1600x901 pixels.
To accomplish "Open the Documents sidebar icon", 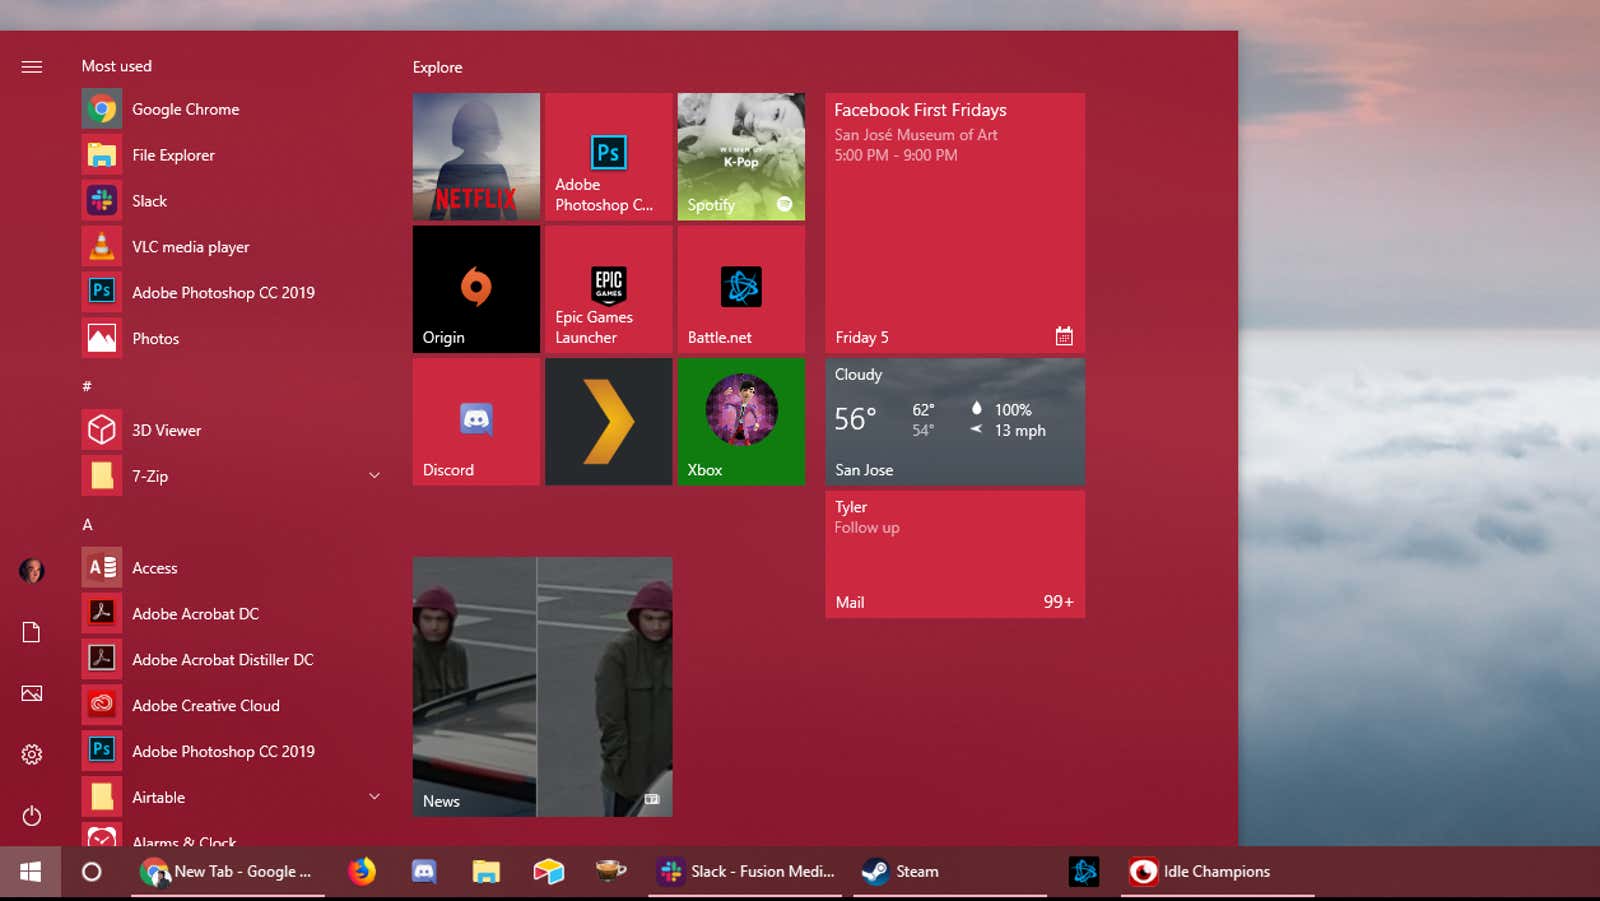I will point(32,632).
